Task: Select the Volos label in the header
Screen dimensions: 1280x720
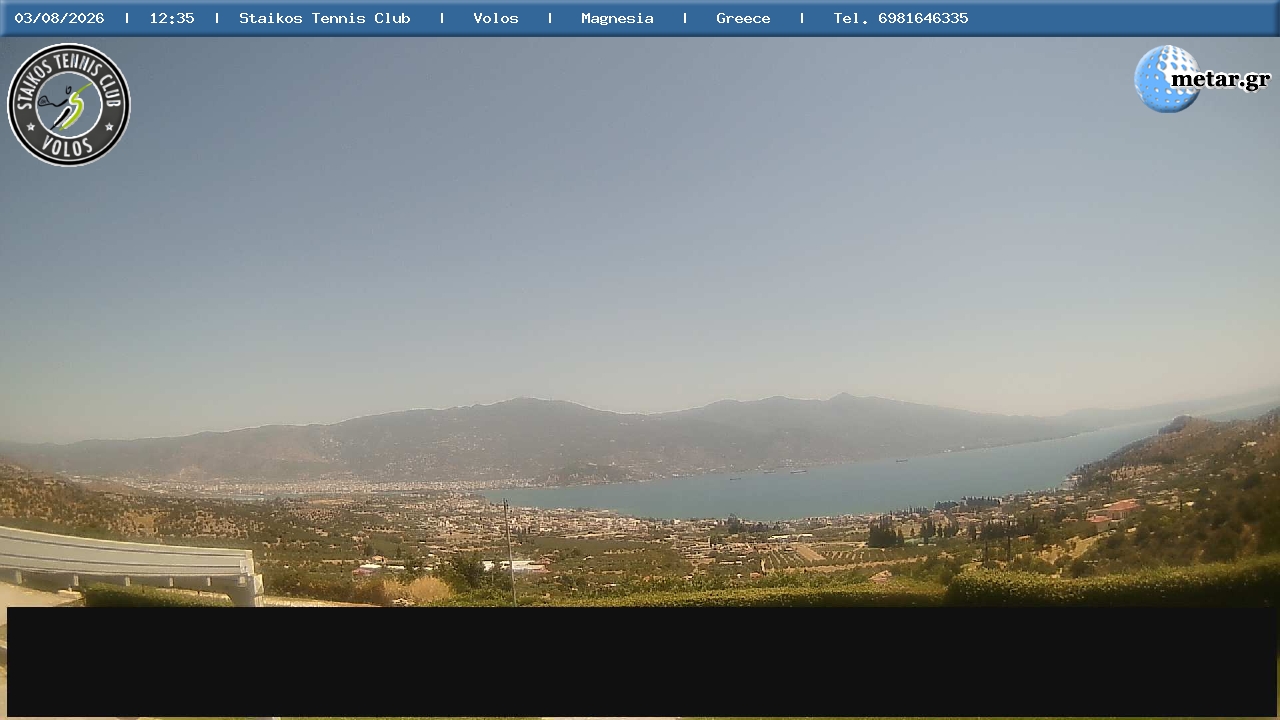Action: coord(496,18)
